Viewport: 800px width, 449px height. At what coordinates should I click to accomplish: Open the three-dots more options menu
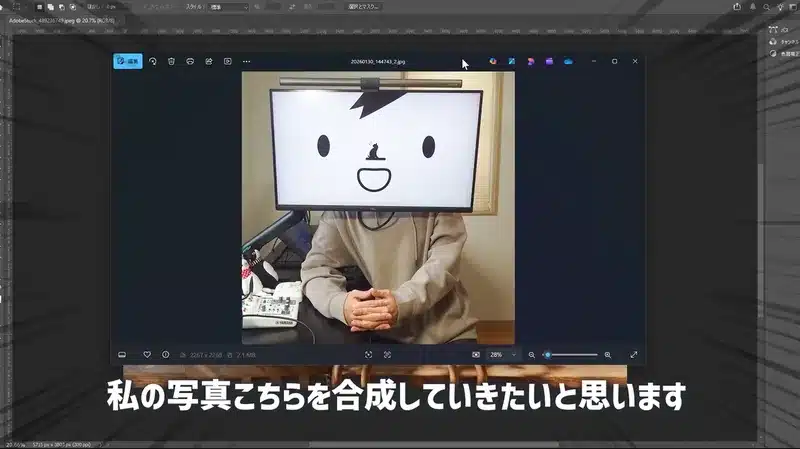click(246, 61)
